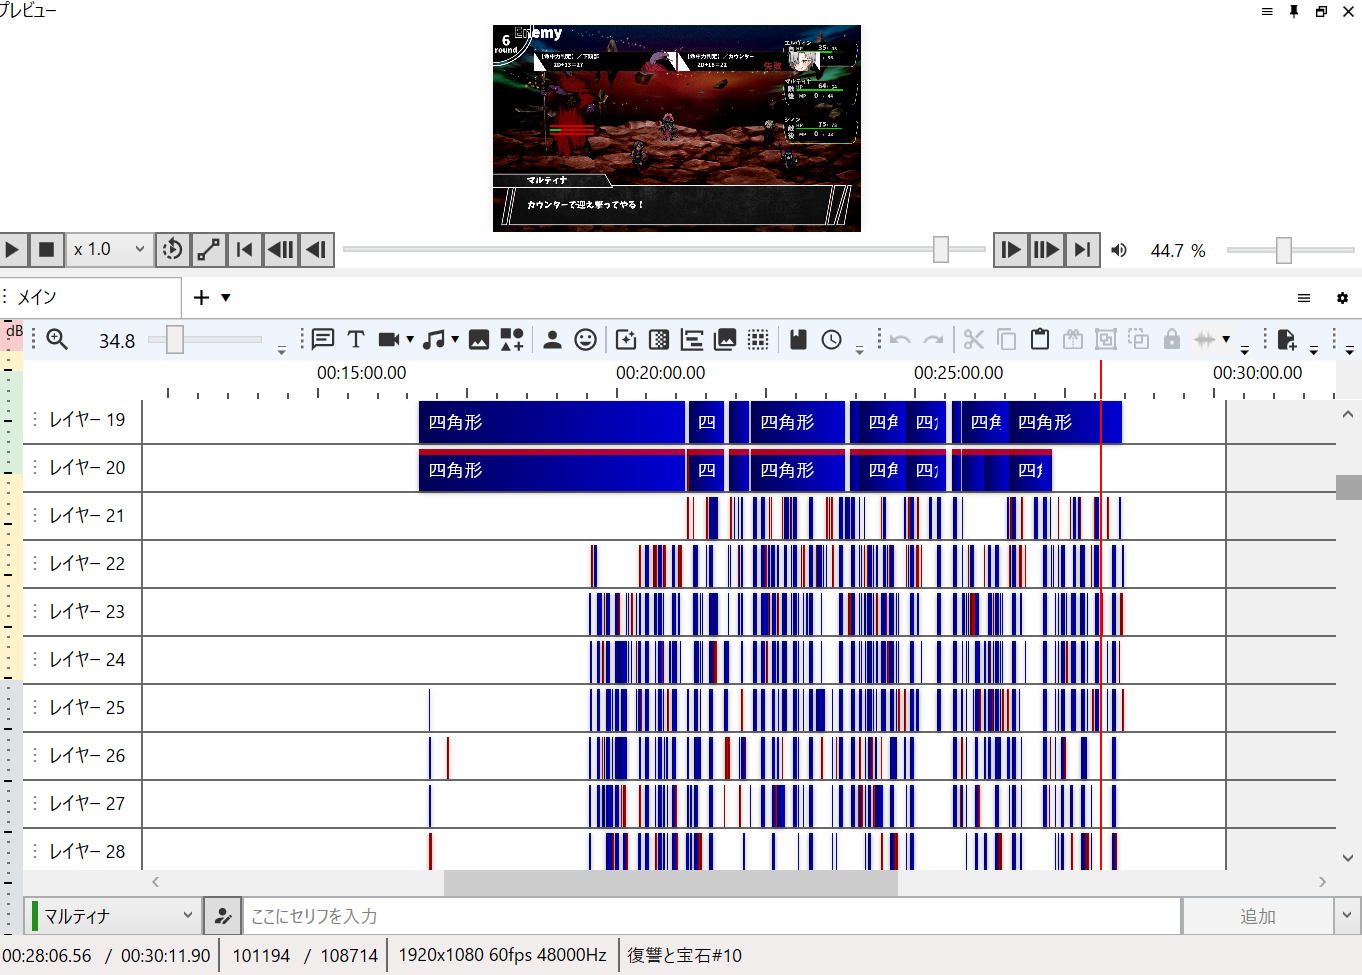This screenshot has height=975, width=1362.
Task: Focus the ここにセリフを入力 dialogue field
Action: (x=712, y=916)
